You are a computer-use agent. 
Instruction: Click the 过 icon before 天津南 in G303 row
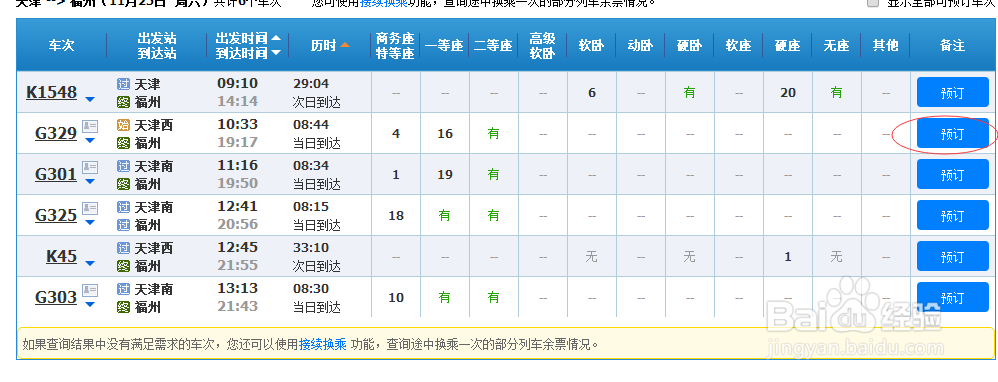(123, 289)
